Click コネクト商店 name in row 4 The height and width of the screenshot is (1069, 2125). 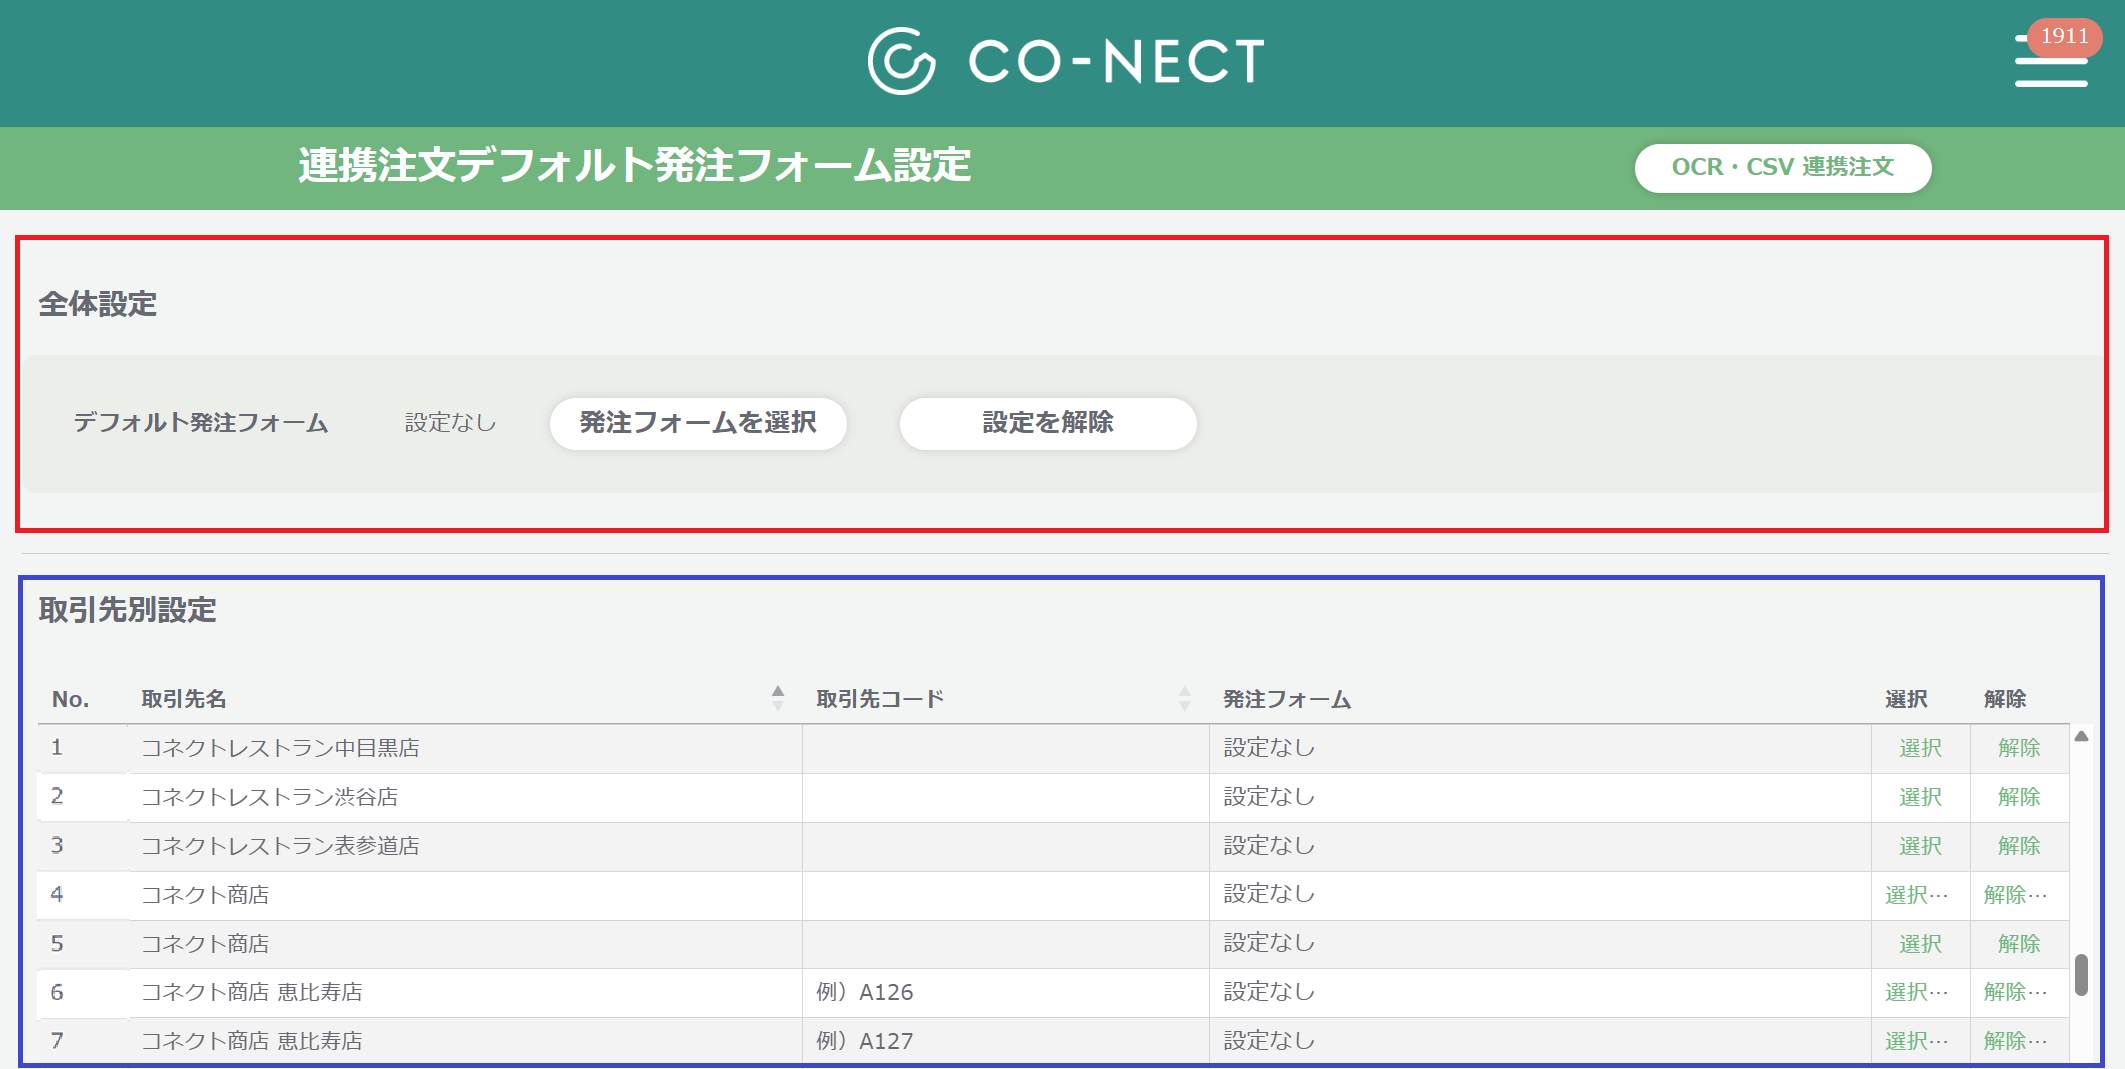click(x=205, y=895)
